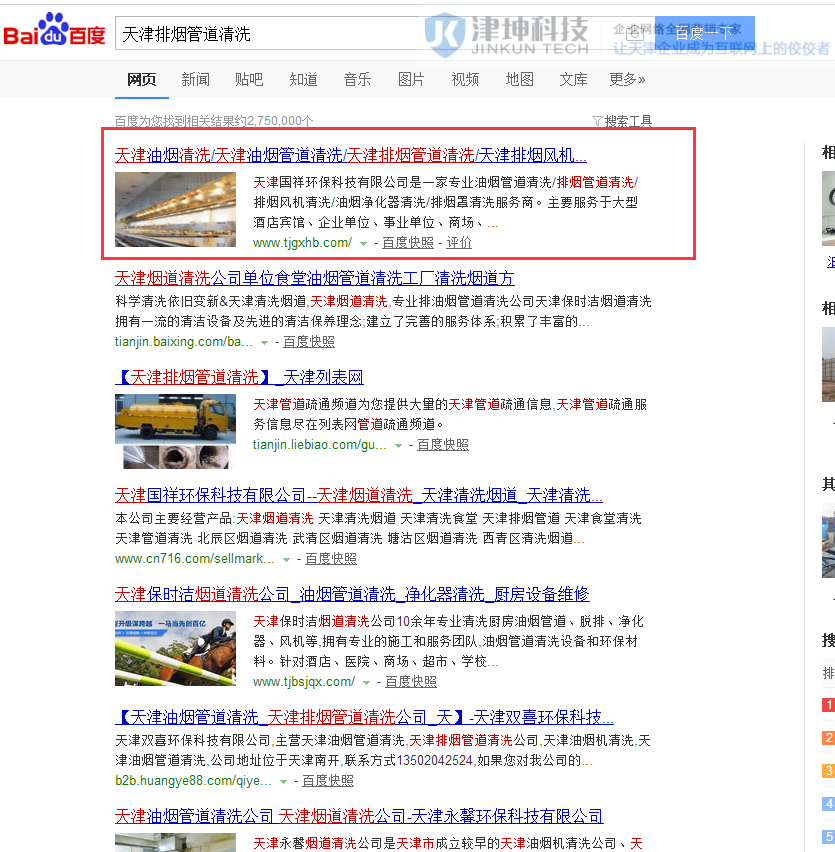Expand the 更多» menu
Viewport: 835px width, 852px height.
click(627, 80)
